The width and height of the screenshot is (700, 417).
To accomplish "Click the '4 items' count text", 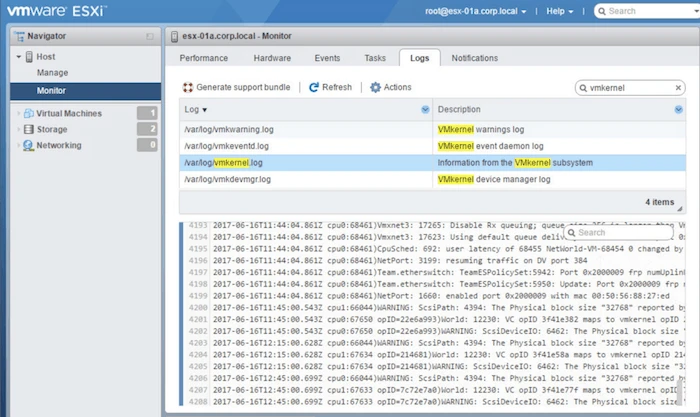I will pos(659,202).
